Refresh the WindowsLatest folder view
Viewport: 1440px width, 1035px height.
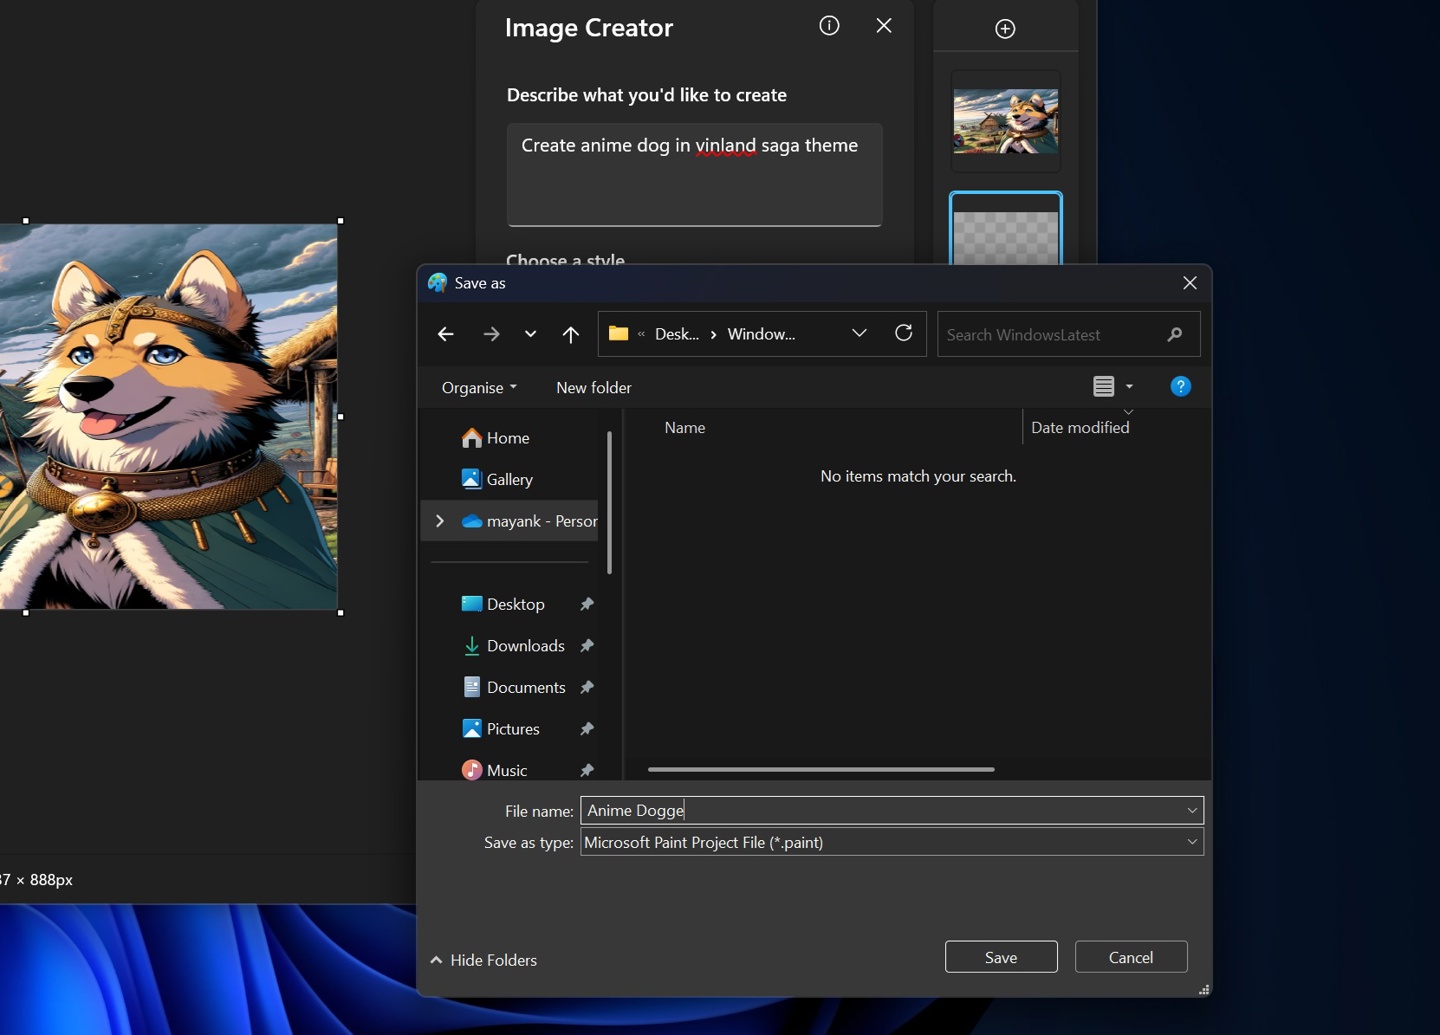[x=903, y=333]
